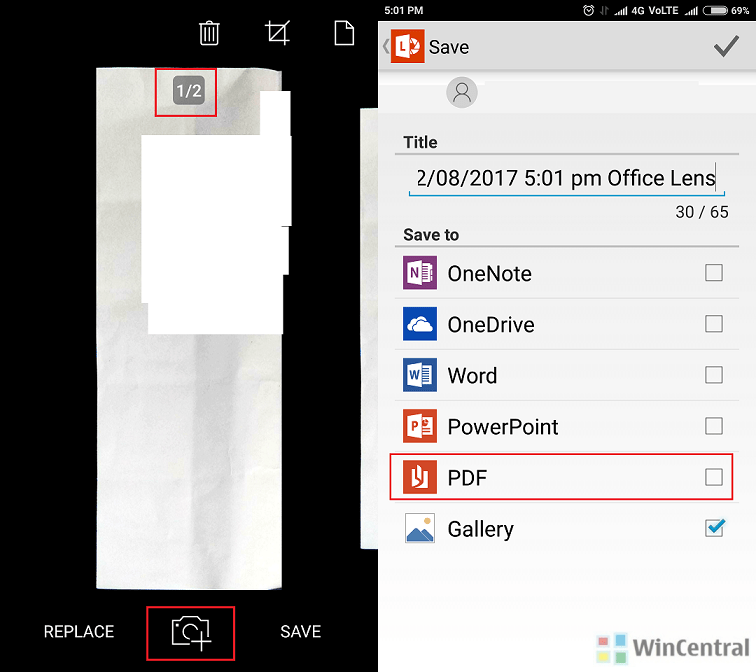Tap the Word app icon

click(x=420, y=375)
